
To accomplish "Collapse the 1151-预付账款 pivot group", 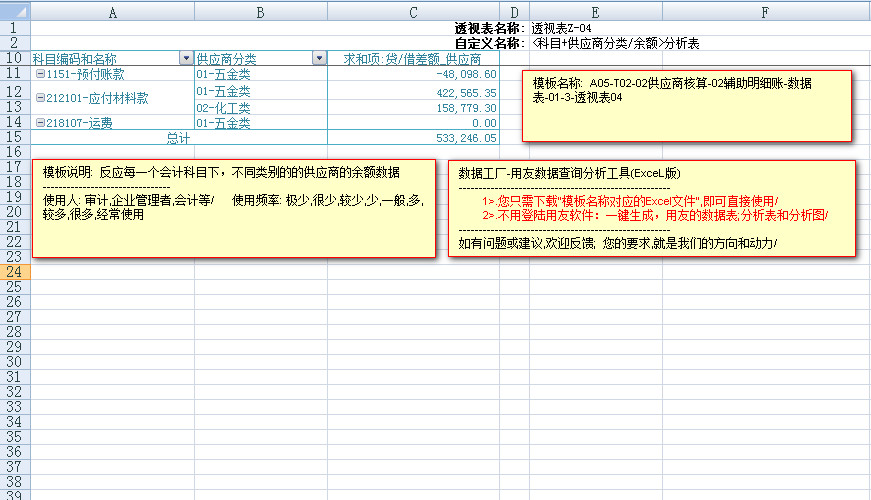I will click(39, 75).
